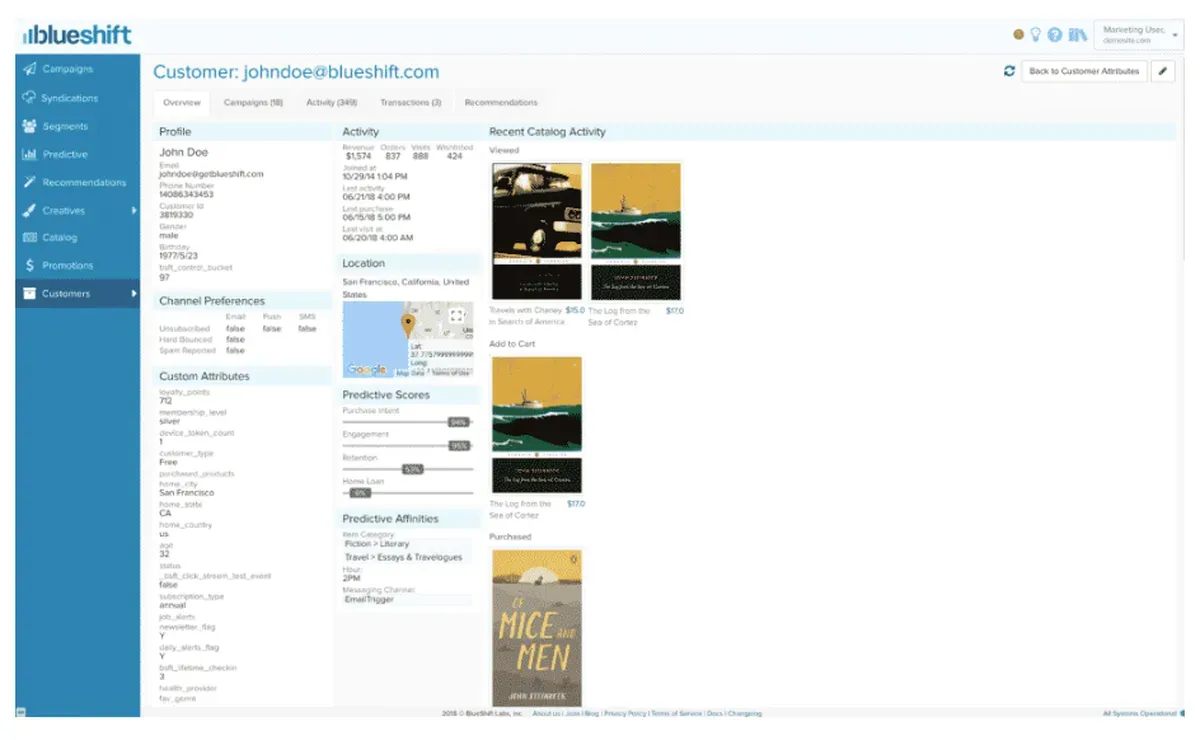
Task: Switch to the Campaigns (18) tab
Action: click(x=253, y=102)
